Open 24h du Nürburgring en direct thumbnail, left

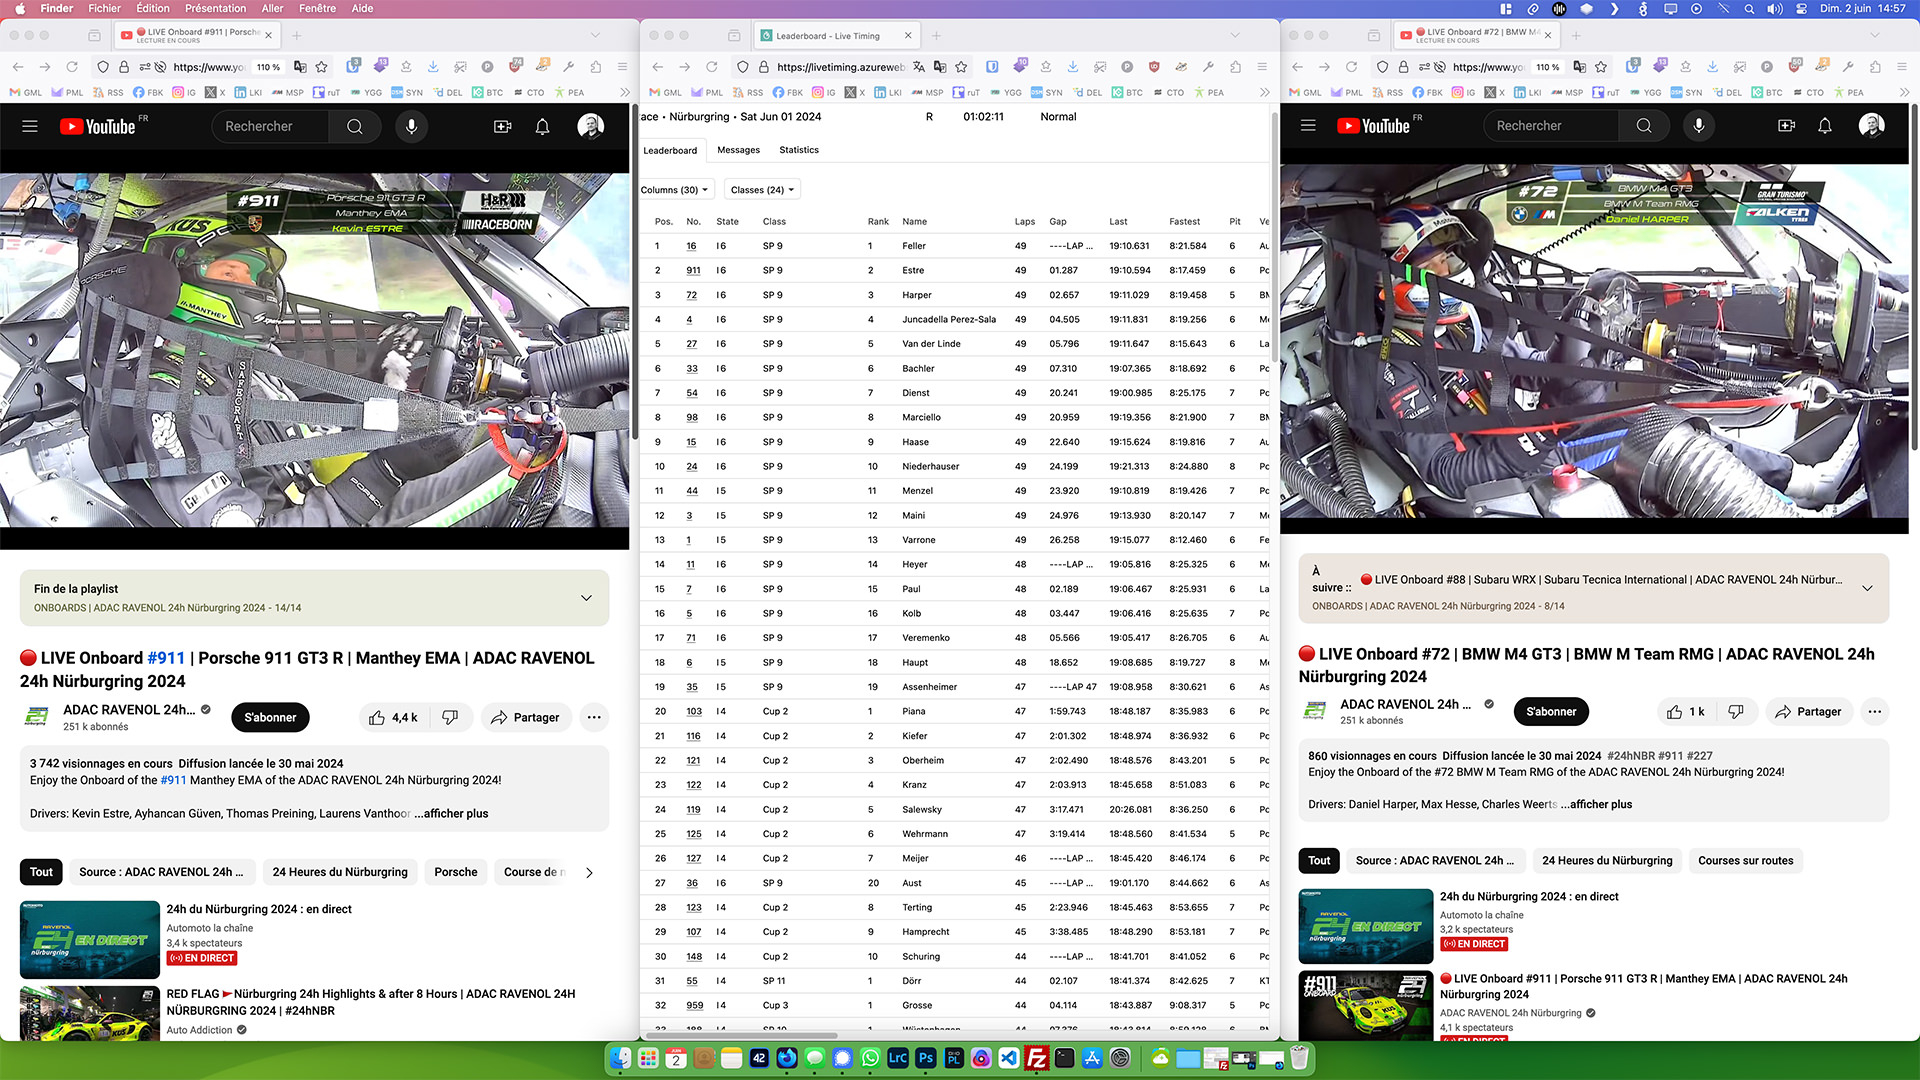click(x=90, y=940)
